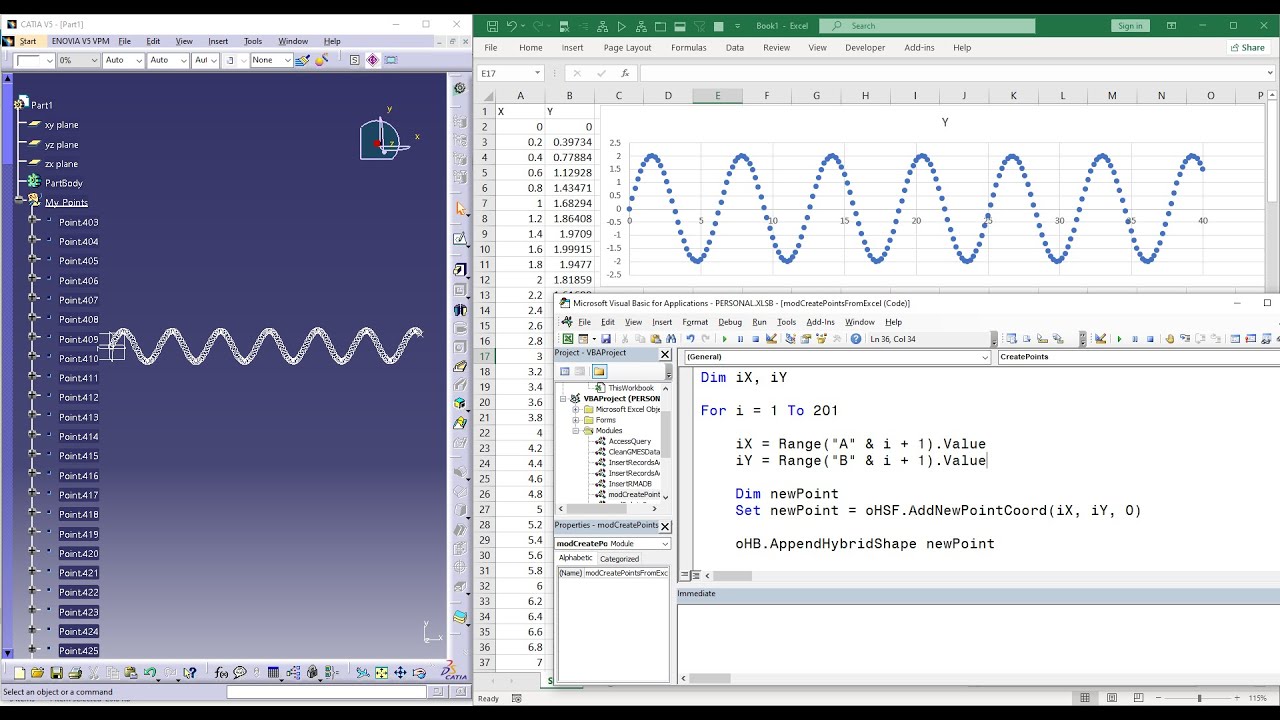This screenshot has width=1280, height=720.
Task: Click VBA Reset stop square icon
Action: (755, 339)
